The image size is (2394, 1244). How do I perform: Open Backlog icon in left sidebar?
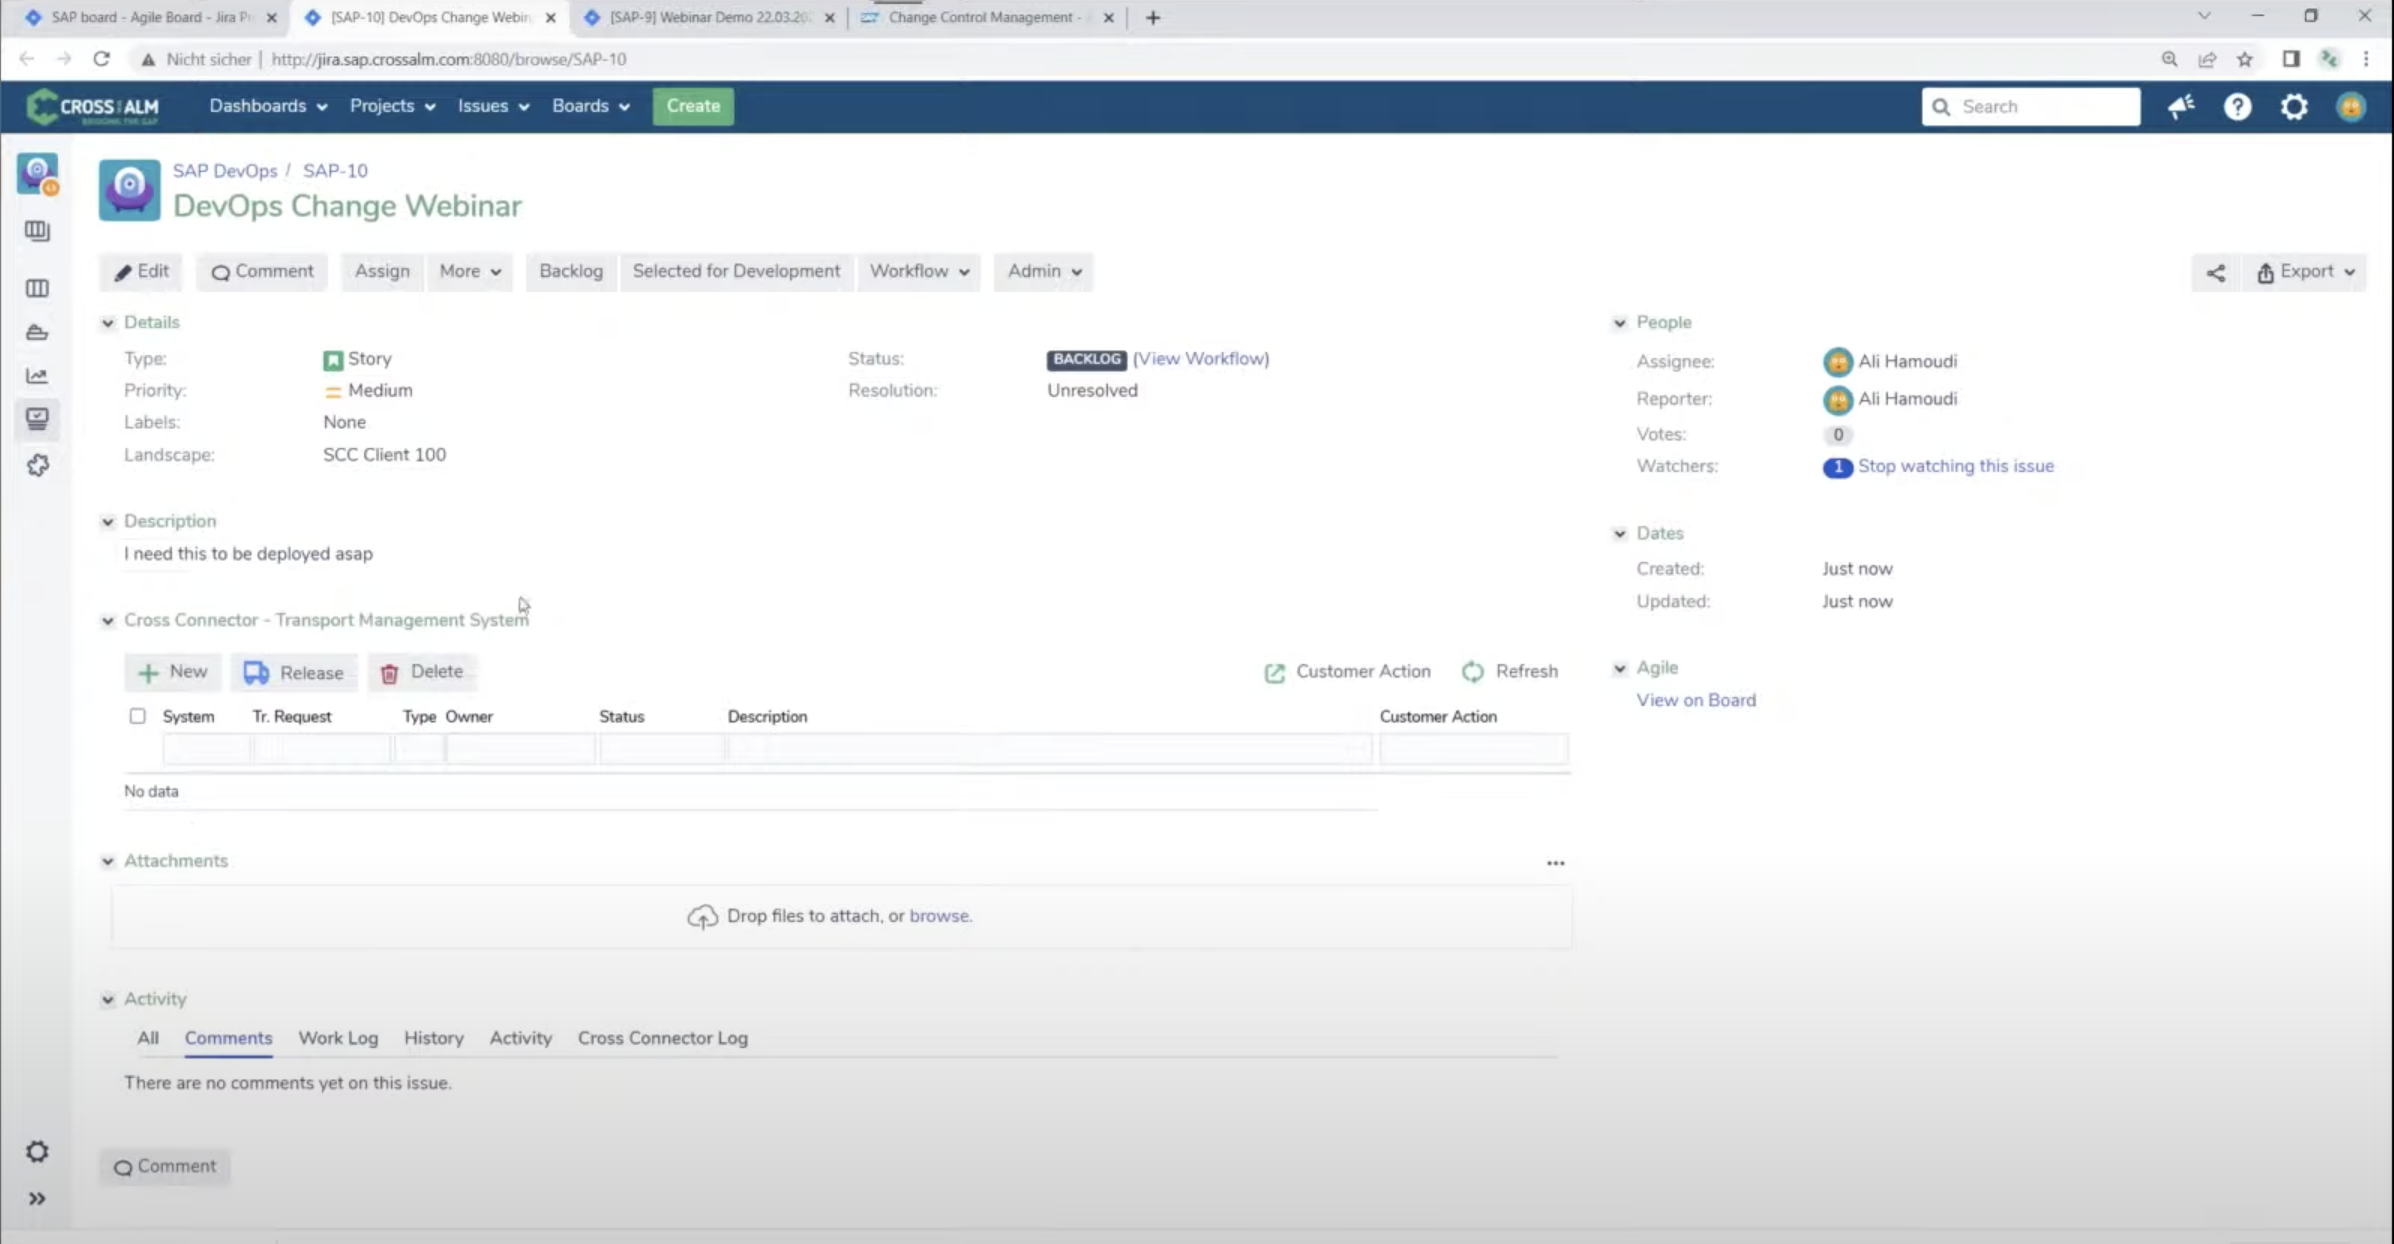[37, 231]
